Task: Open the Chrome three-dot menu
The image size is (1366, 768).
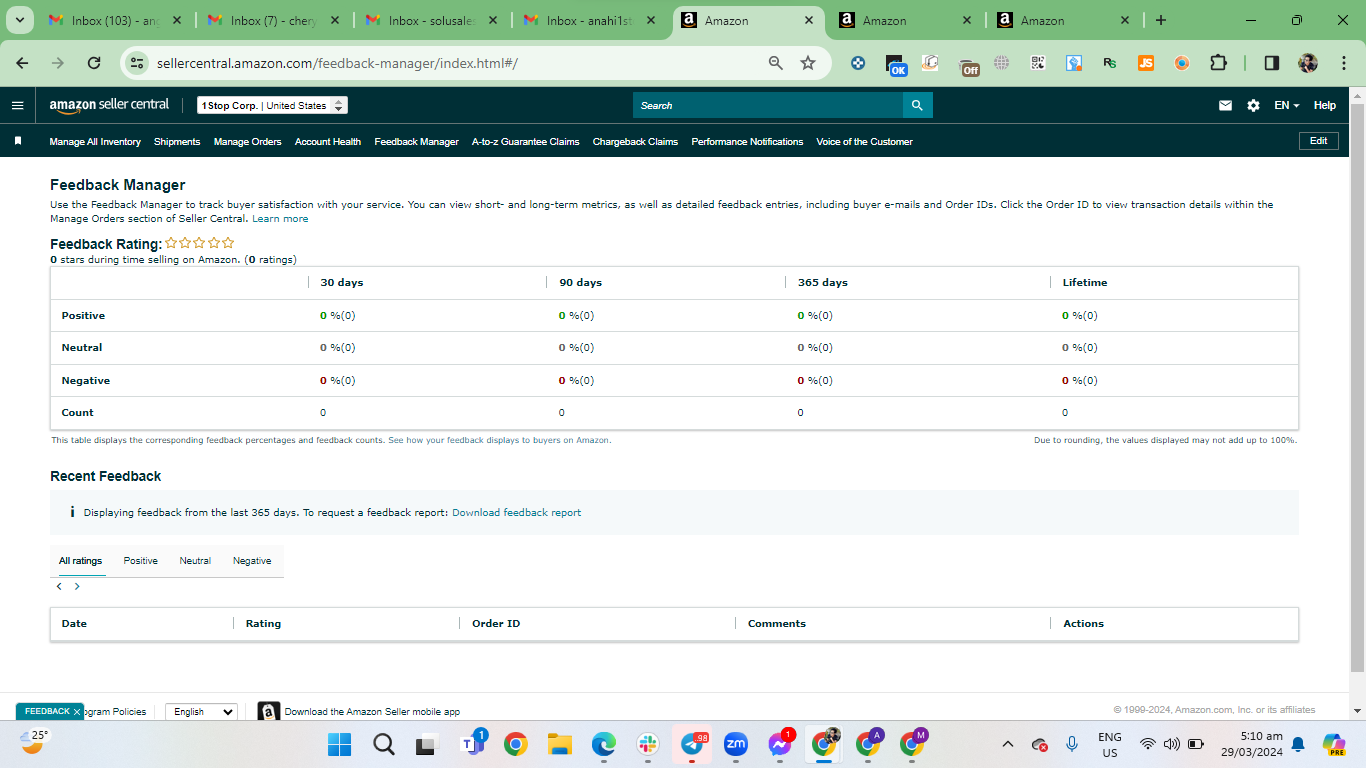Action: click(x=1342, y=62)
